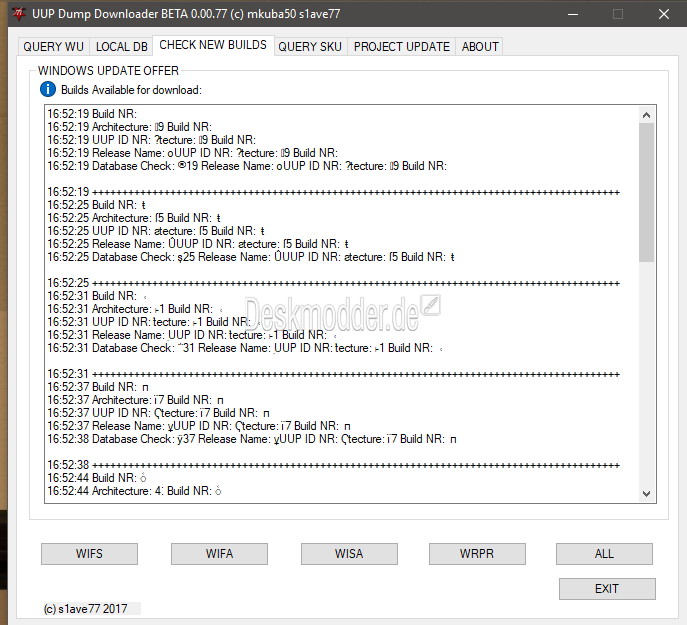Click the '16:52:25 Build NR:' log line
The image size is (687, 625).
click(x=96, y=205)
